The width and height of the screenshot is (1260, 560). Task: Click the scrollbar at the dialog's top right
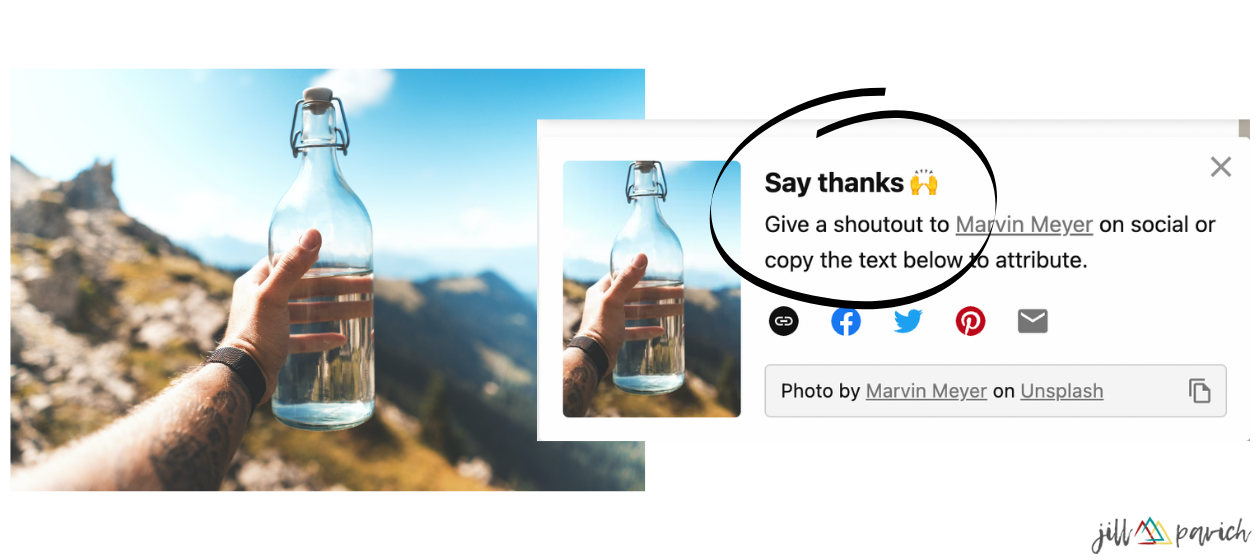1244,130
